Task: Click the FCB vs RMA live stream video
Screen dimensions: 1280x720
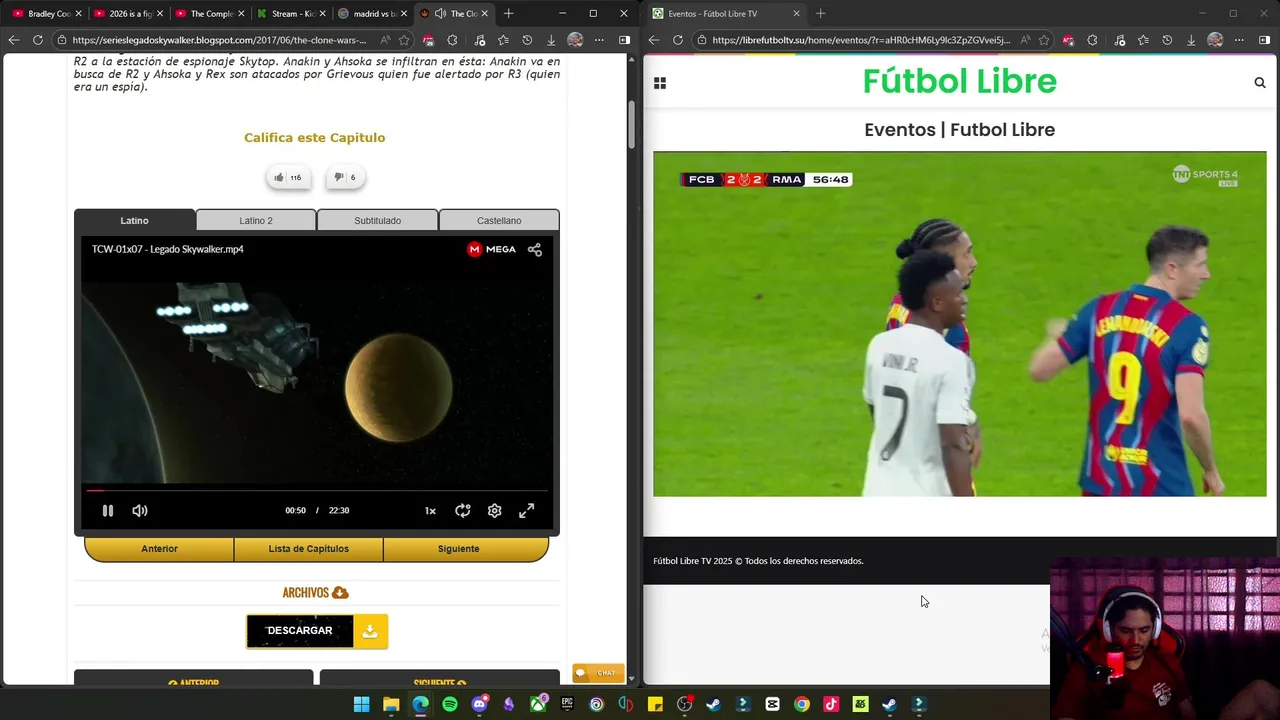Action: coord(960,324)
